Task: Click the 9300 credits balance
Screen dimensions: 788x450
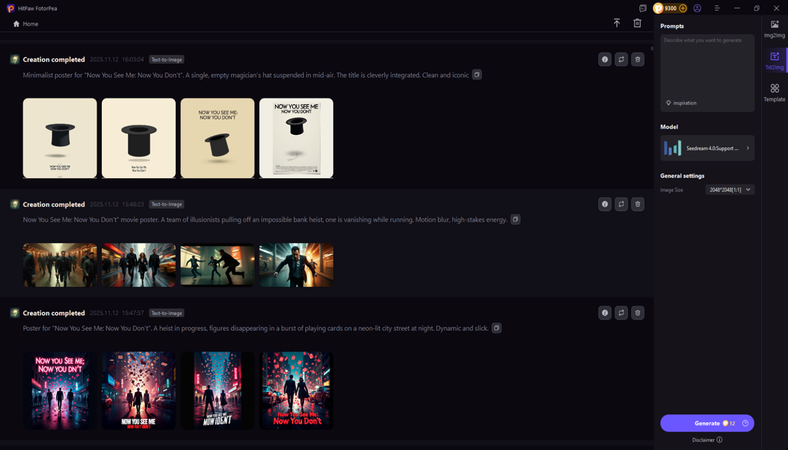Action: click(671, 8)
